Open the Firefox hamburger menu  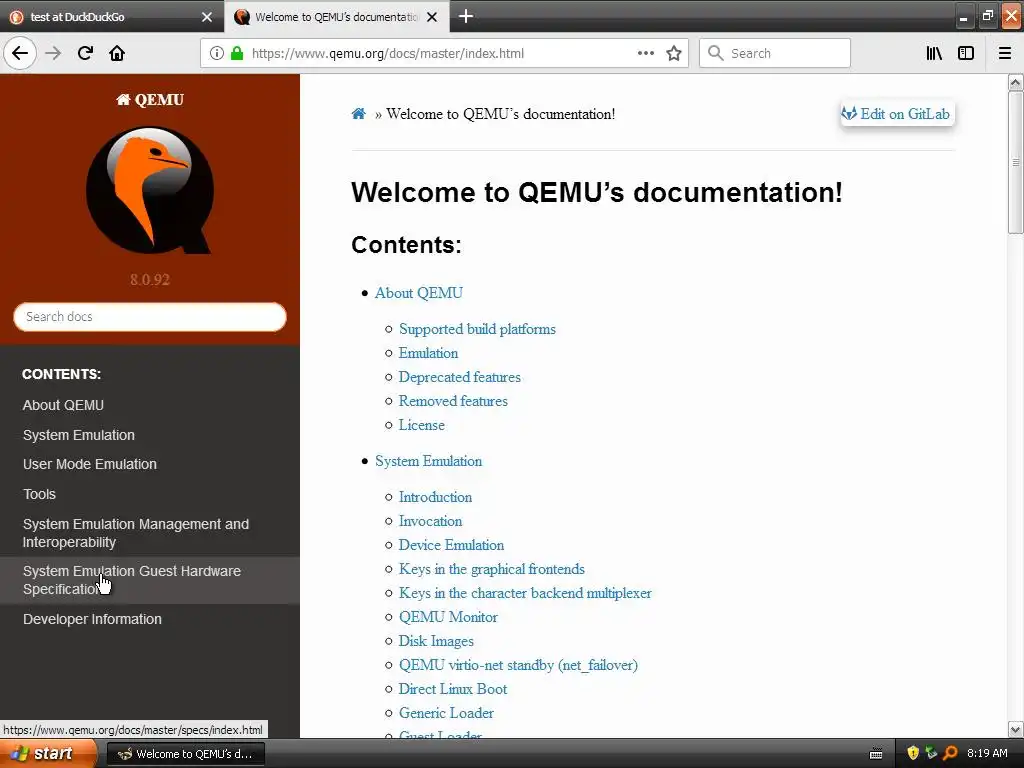pos(1005,53)
